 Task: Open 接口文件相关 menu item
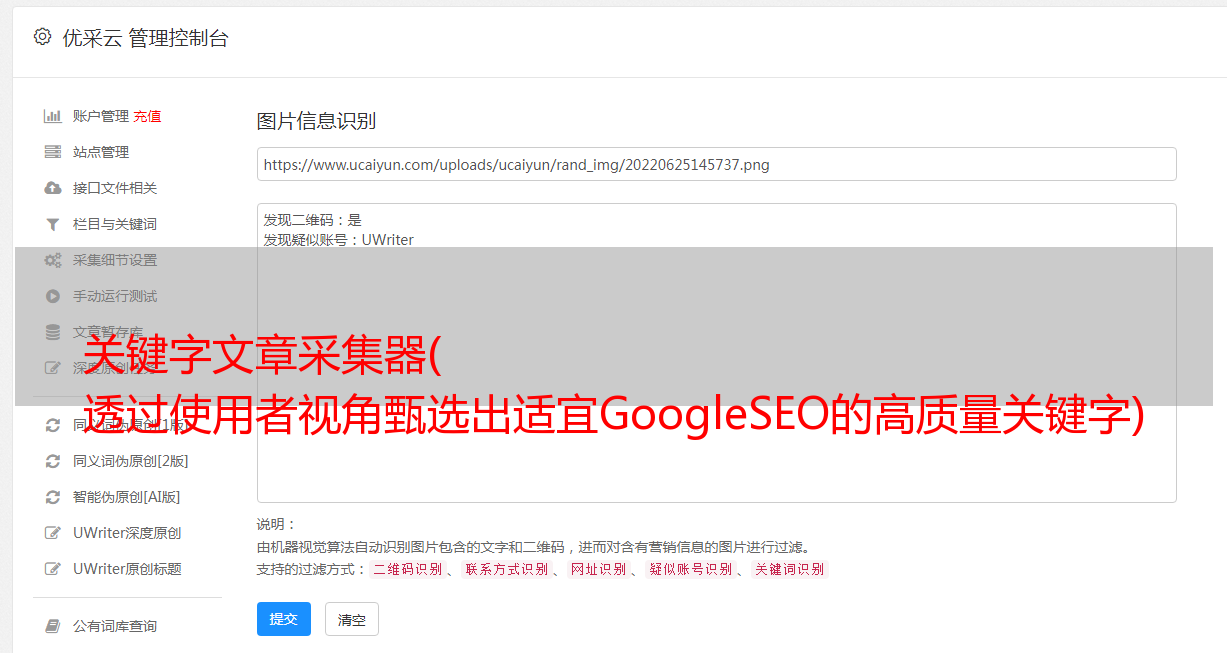[x=115, y=188]
